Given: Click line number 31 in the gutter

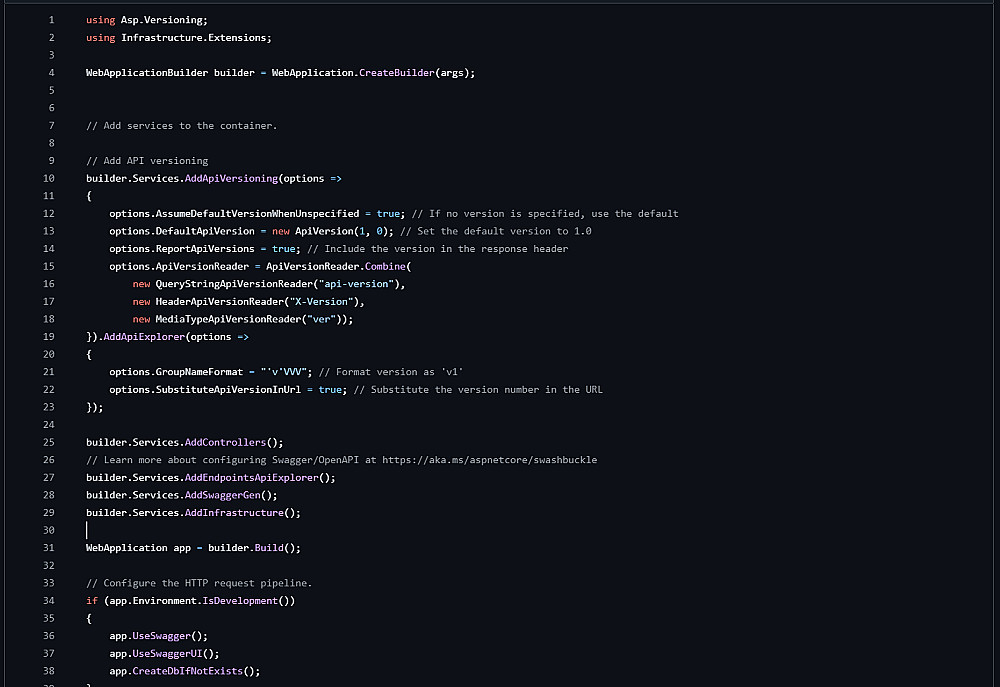Looking at the screenshot, I should click(49, 547).
